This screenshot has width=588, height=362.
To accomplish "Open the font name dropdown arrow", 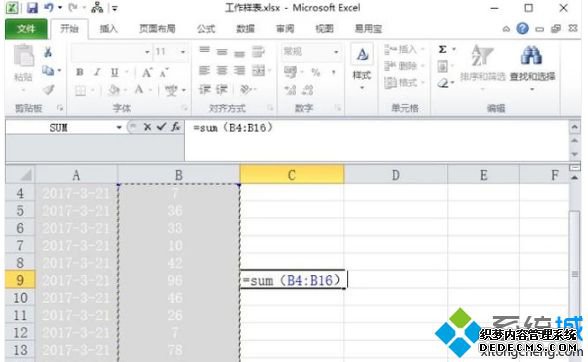I will point(147,52).
